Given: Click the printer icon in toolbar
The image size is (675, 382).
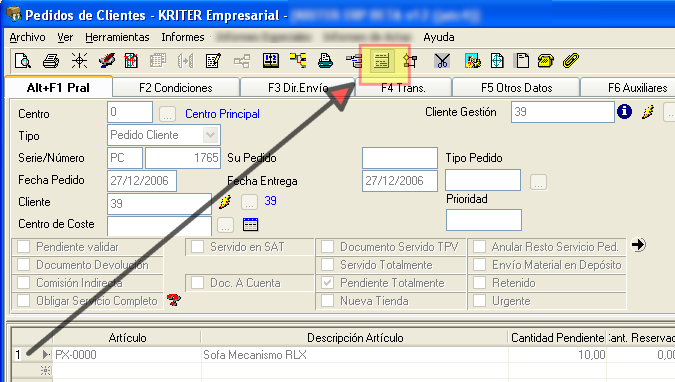Looking at the screenshot, I should click(51, 61).
